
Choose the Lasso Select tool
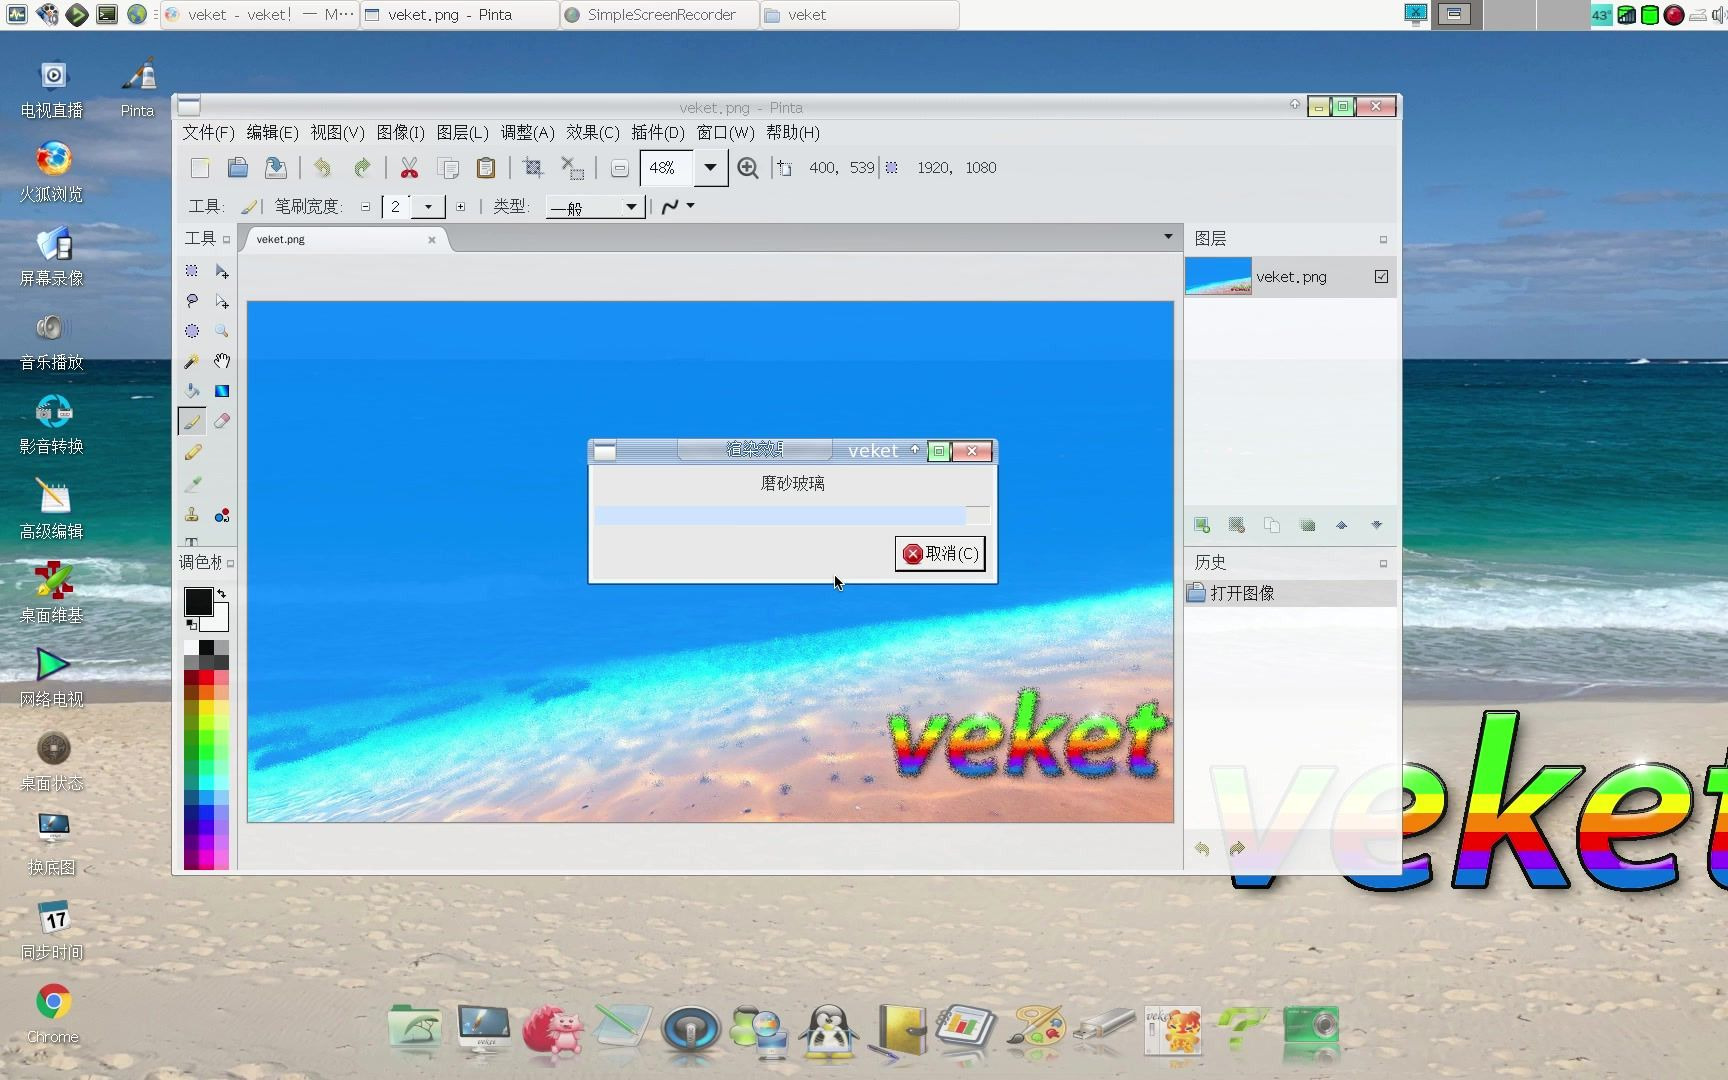point(191,301)
